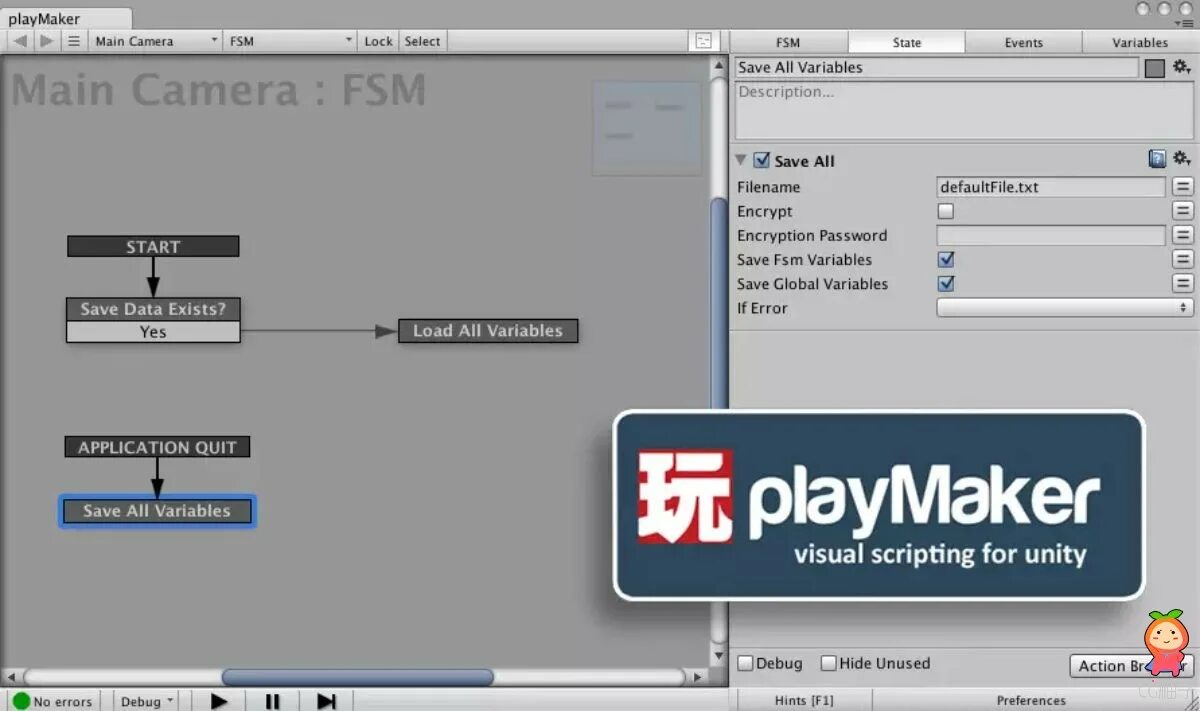
Task: Select the Save Data Exists? state node
Action: (x=153, y=309)
